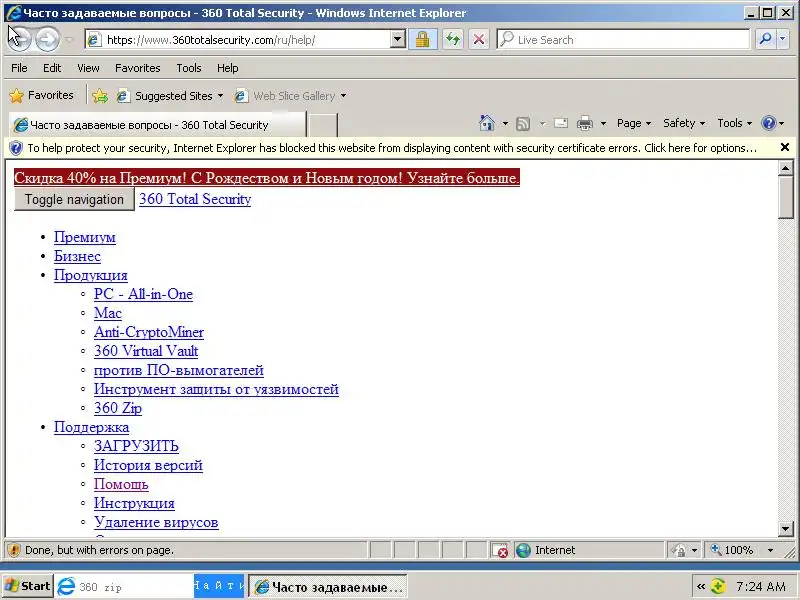This screenshot has height=600, width=800.
Task: Click the scrollbar up arrow
Action: click(x=785, y=167)
